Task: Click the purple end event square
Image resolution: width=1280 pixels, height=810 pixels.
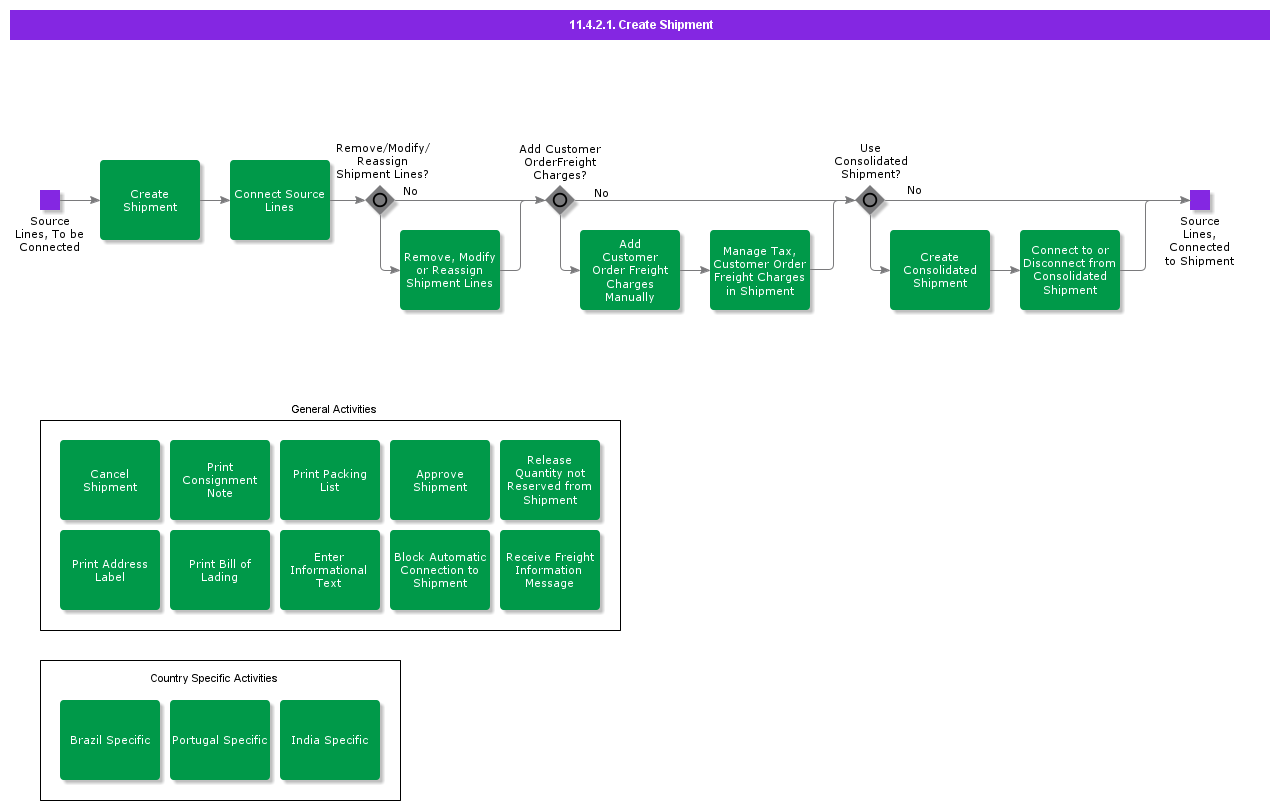Action: point(1200,200)
